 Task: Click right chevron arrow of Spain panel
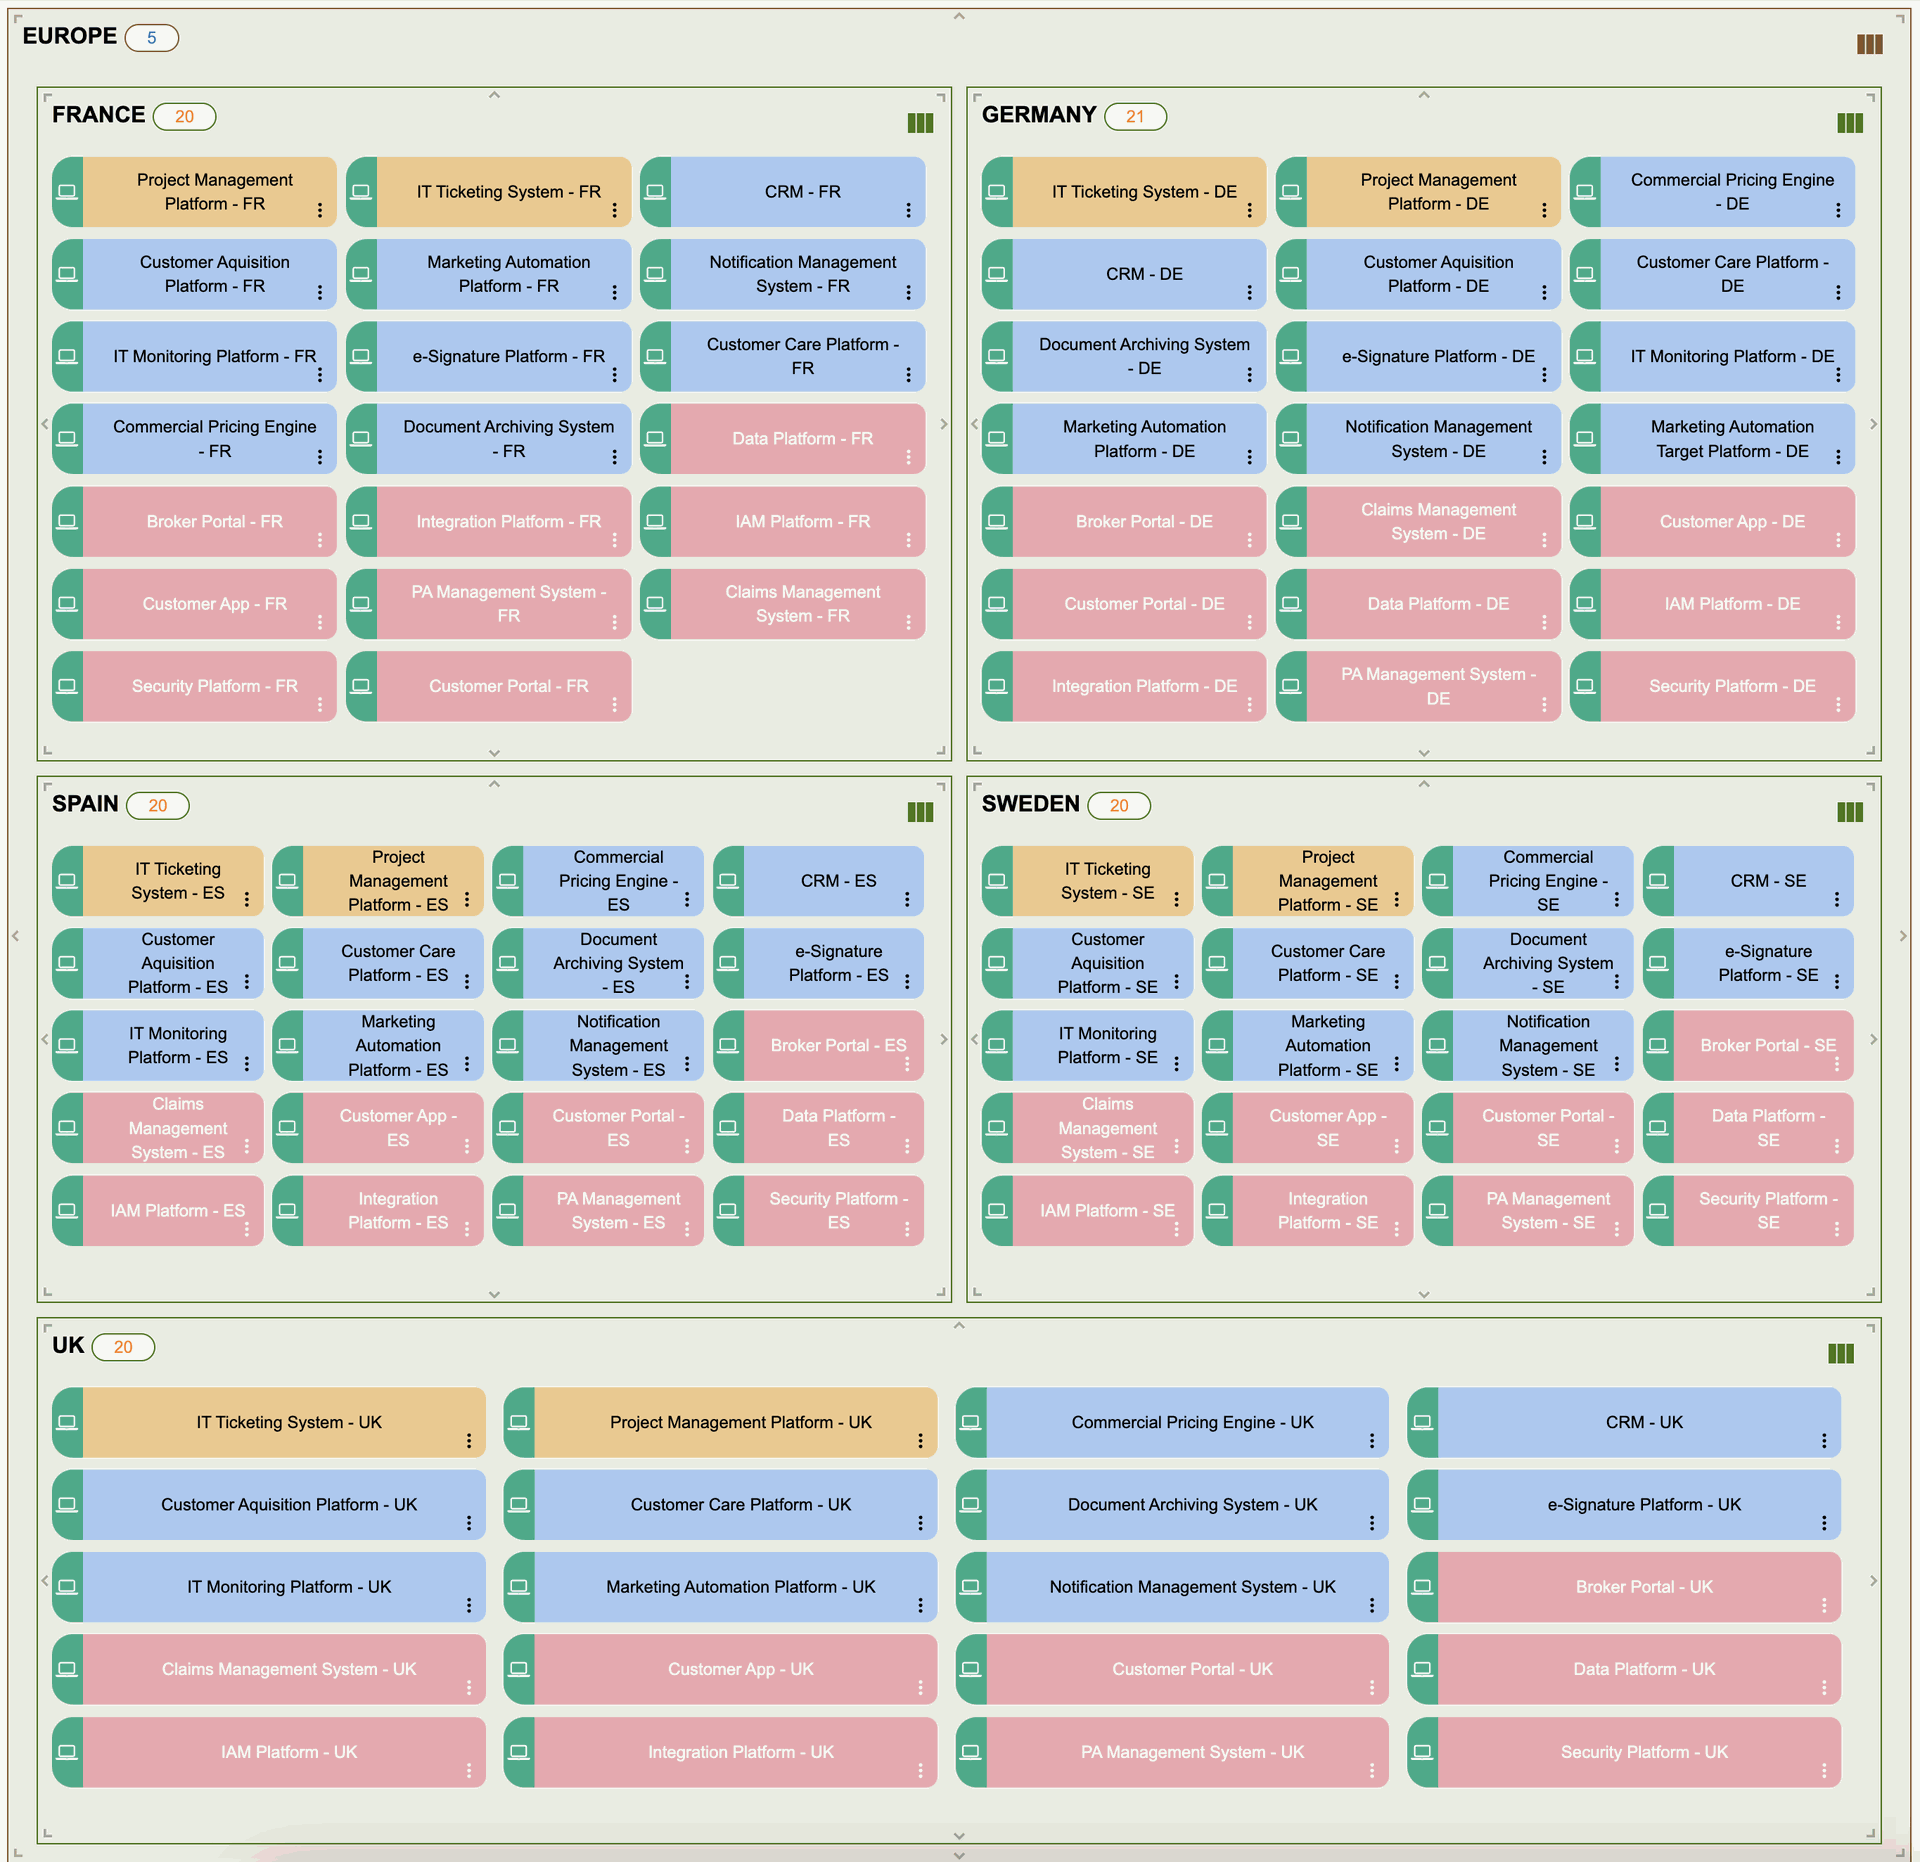click(943, 1039)
